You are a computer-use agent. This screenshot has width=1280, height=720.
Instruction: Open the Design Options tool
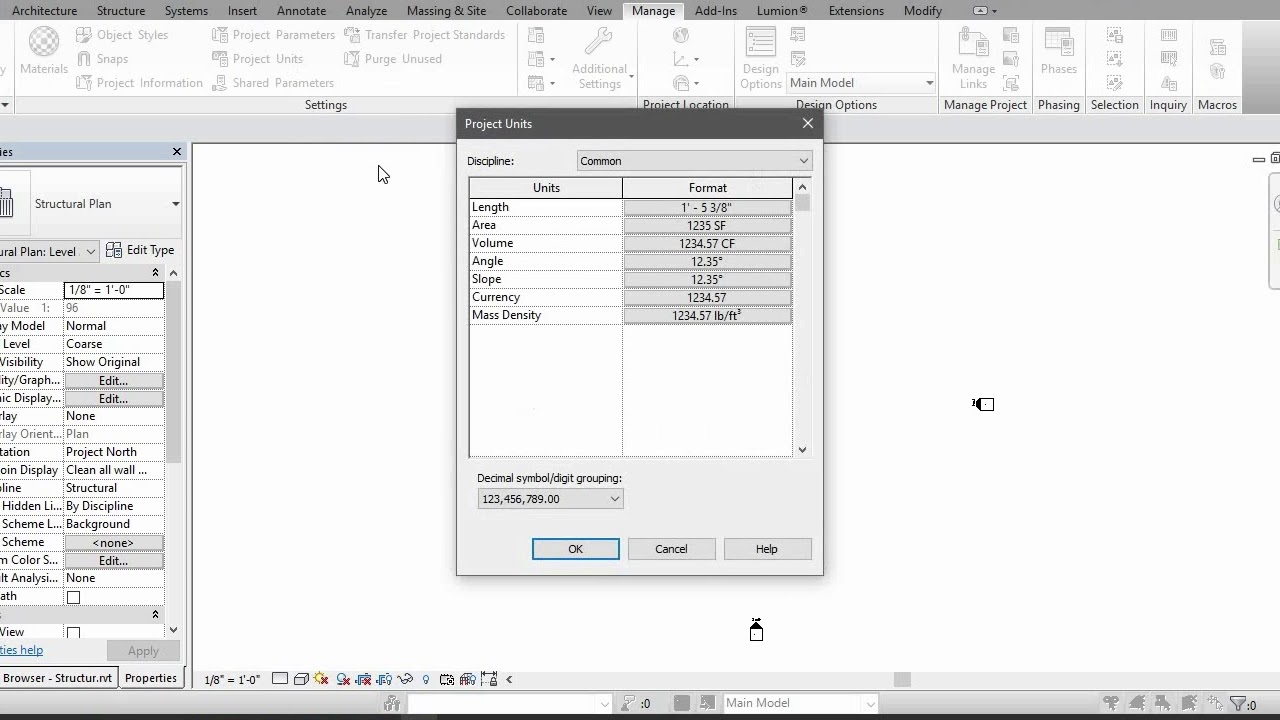[x=761, y=59]
